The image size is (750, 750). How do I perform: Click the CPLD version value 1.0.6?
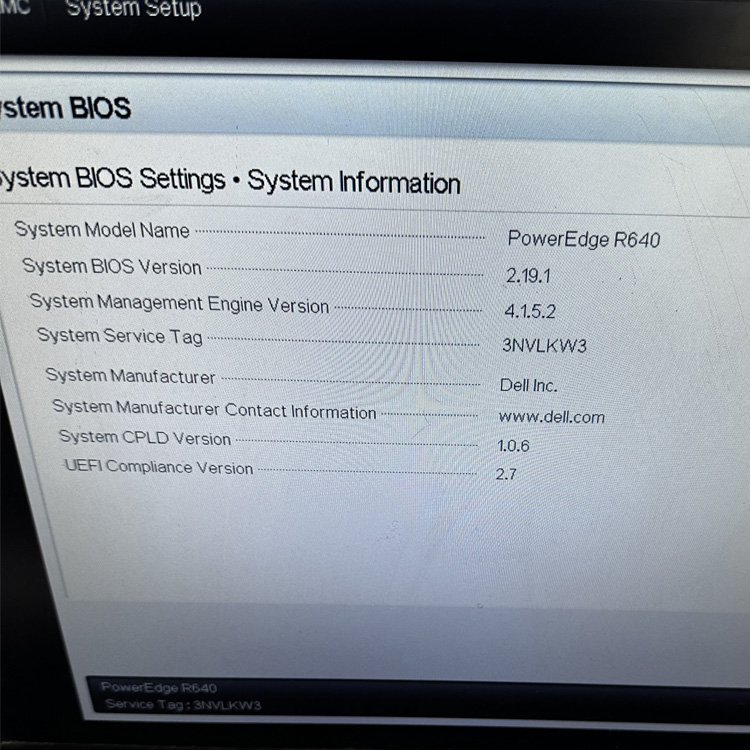[x=513, y=446]
